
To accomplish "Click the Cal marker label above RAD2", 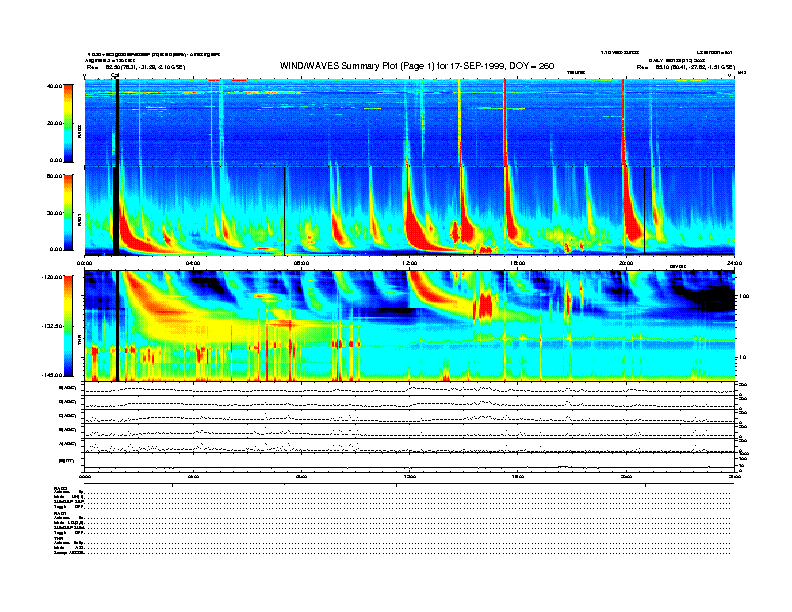I will click(x=115, y=76).
